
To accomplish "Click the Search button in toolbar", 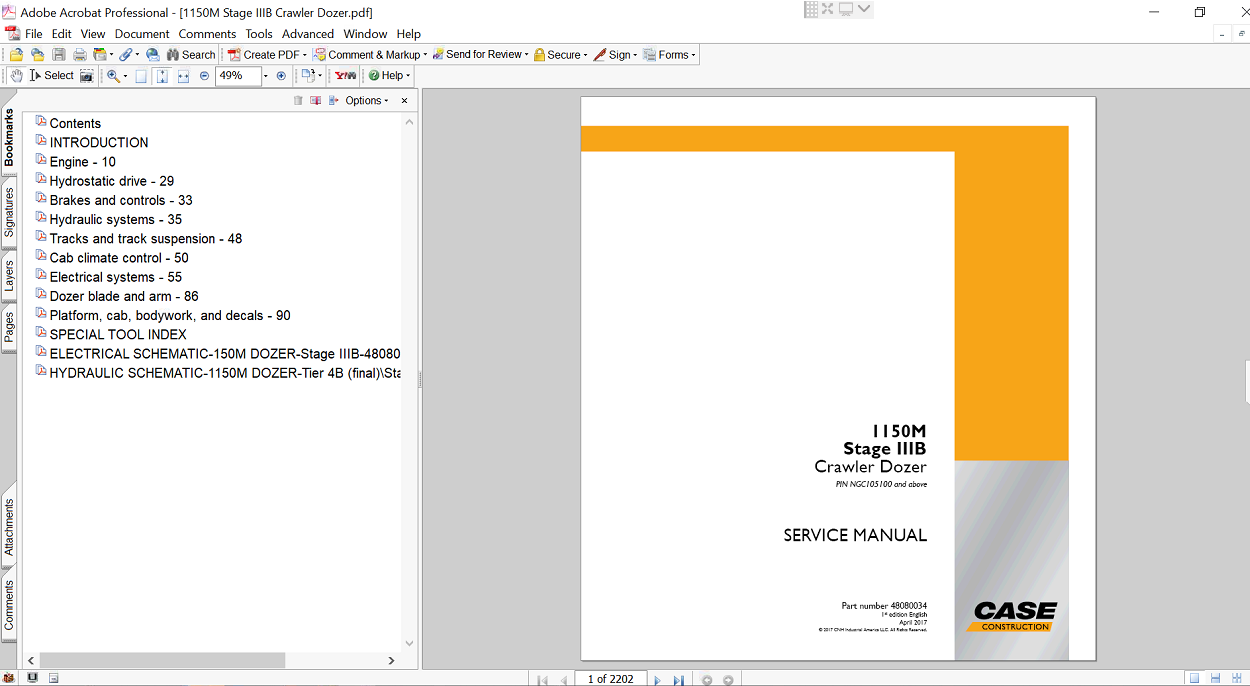I will click(190, 55).
